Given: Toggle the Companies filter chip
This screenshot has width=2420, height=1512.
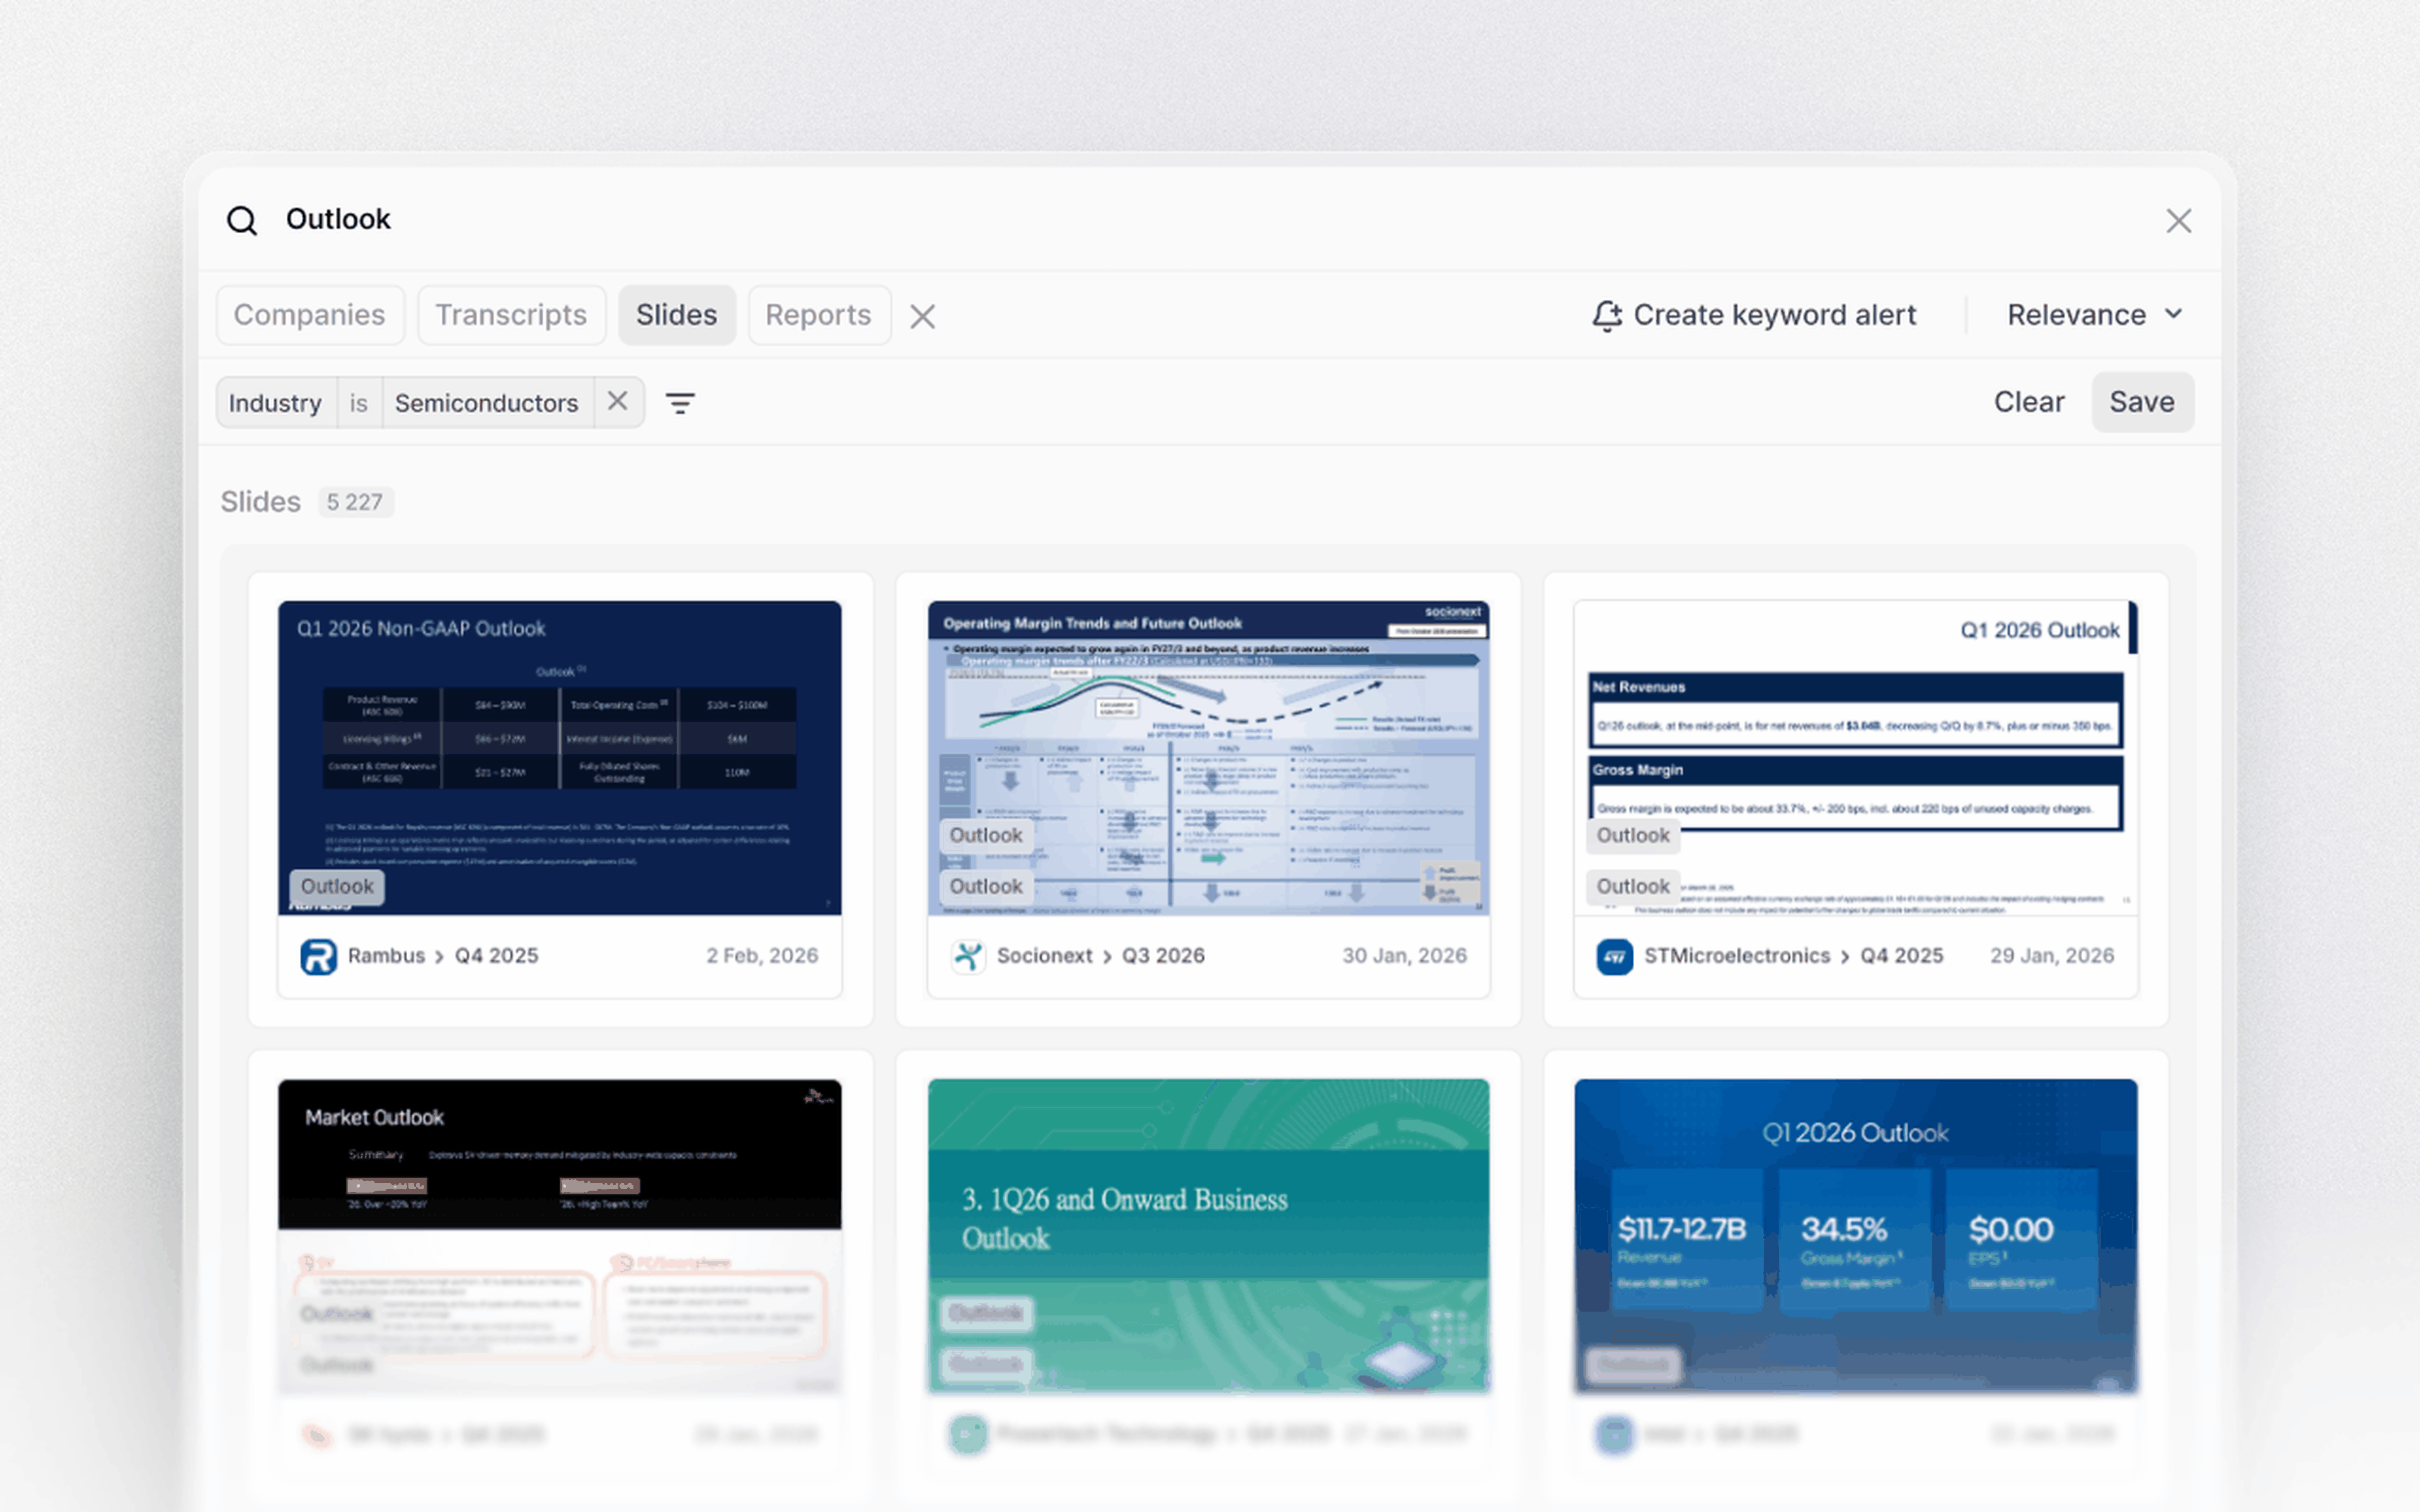Looking at the screenshot, I should pyautogui.click(x=309, y=316).
